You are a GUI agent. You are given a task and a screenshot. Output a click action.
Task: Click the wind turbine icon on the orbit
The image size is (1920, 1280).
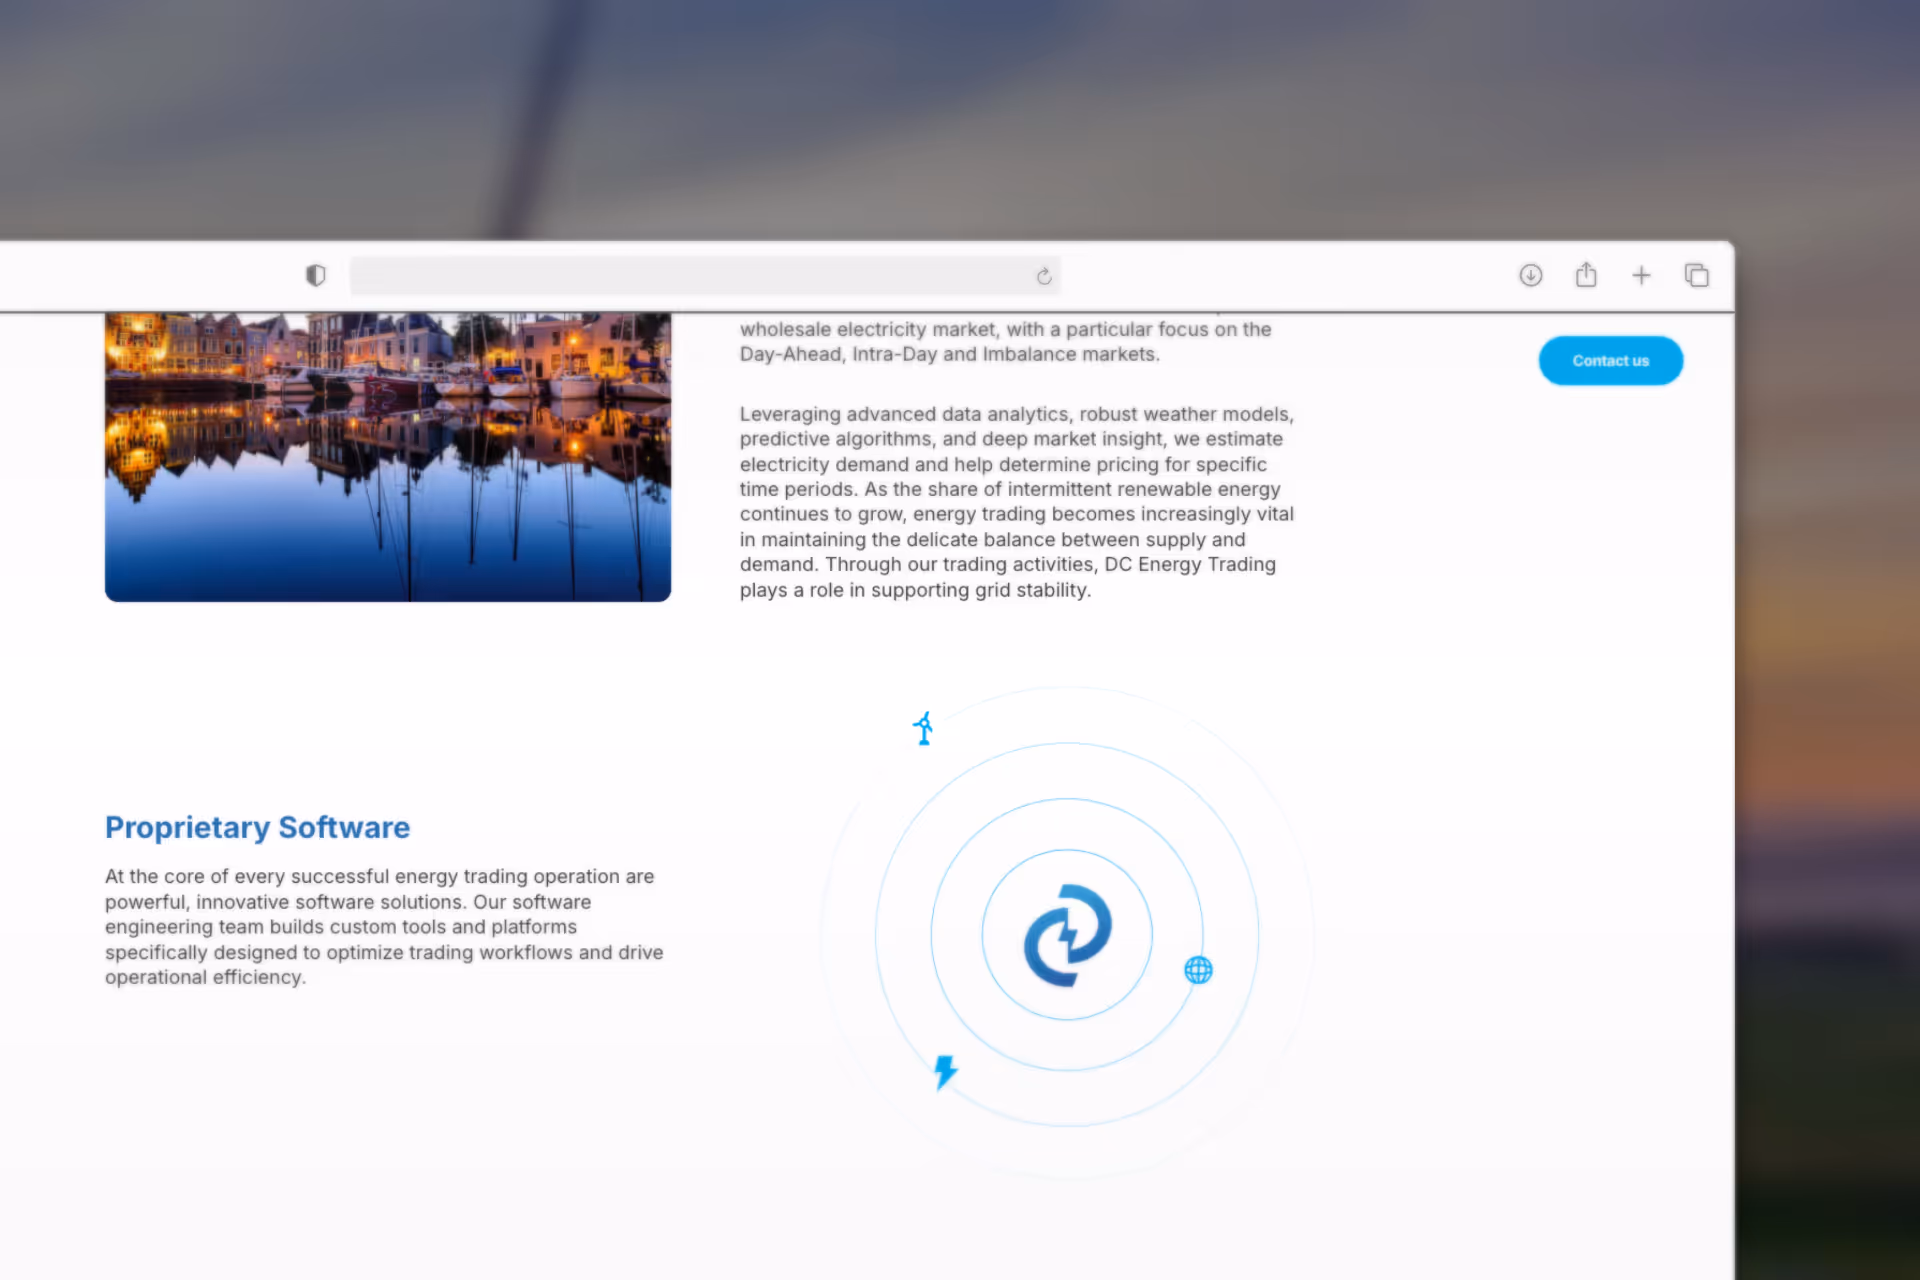[924, 728]
